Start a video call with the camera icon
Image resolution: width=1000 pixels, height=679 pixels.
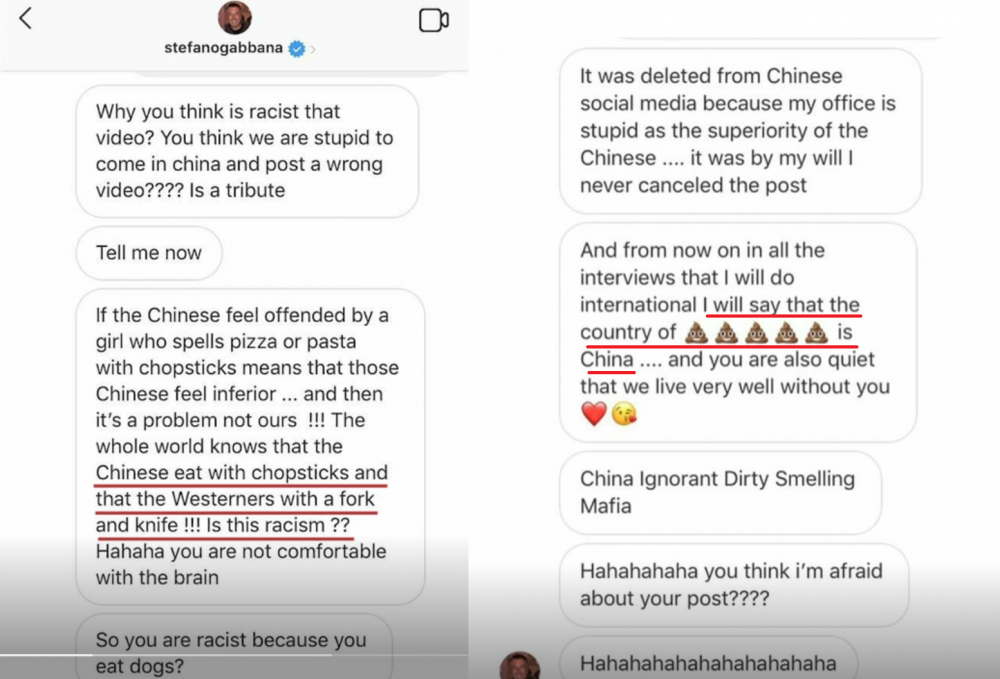tap(434, 20)
